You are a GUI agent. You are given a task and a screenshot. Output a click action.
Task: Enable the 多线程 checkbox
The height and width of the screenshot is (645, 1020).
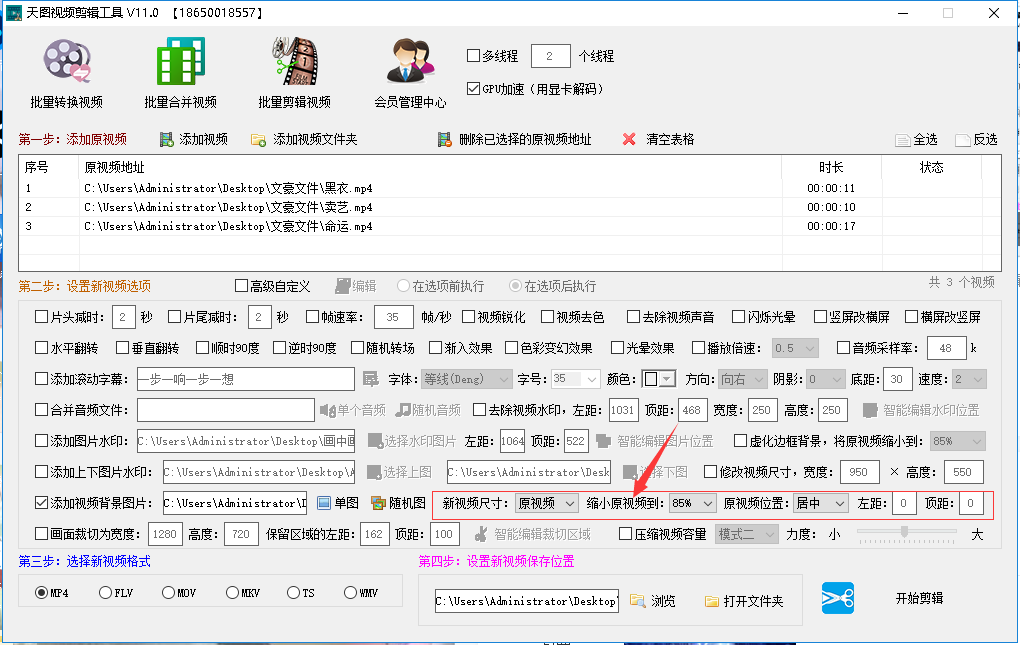coord(474,56)
